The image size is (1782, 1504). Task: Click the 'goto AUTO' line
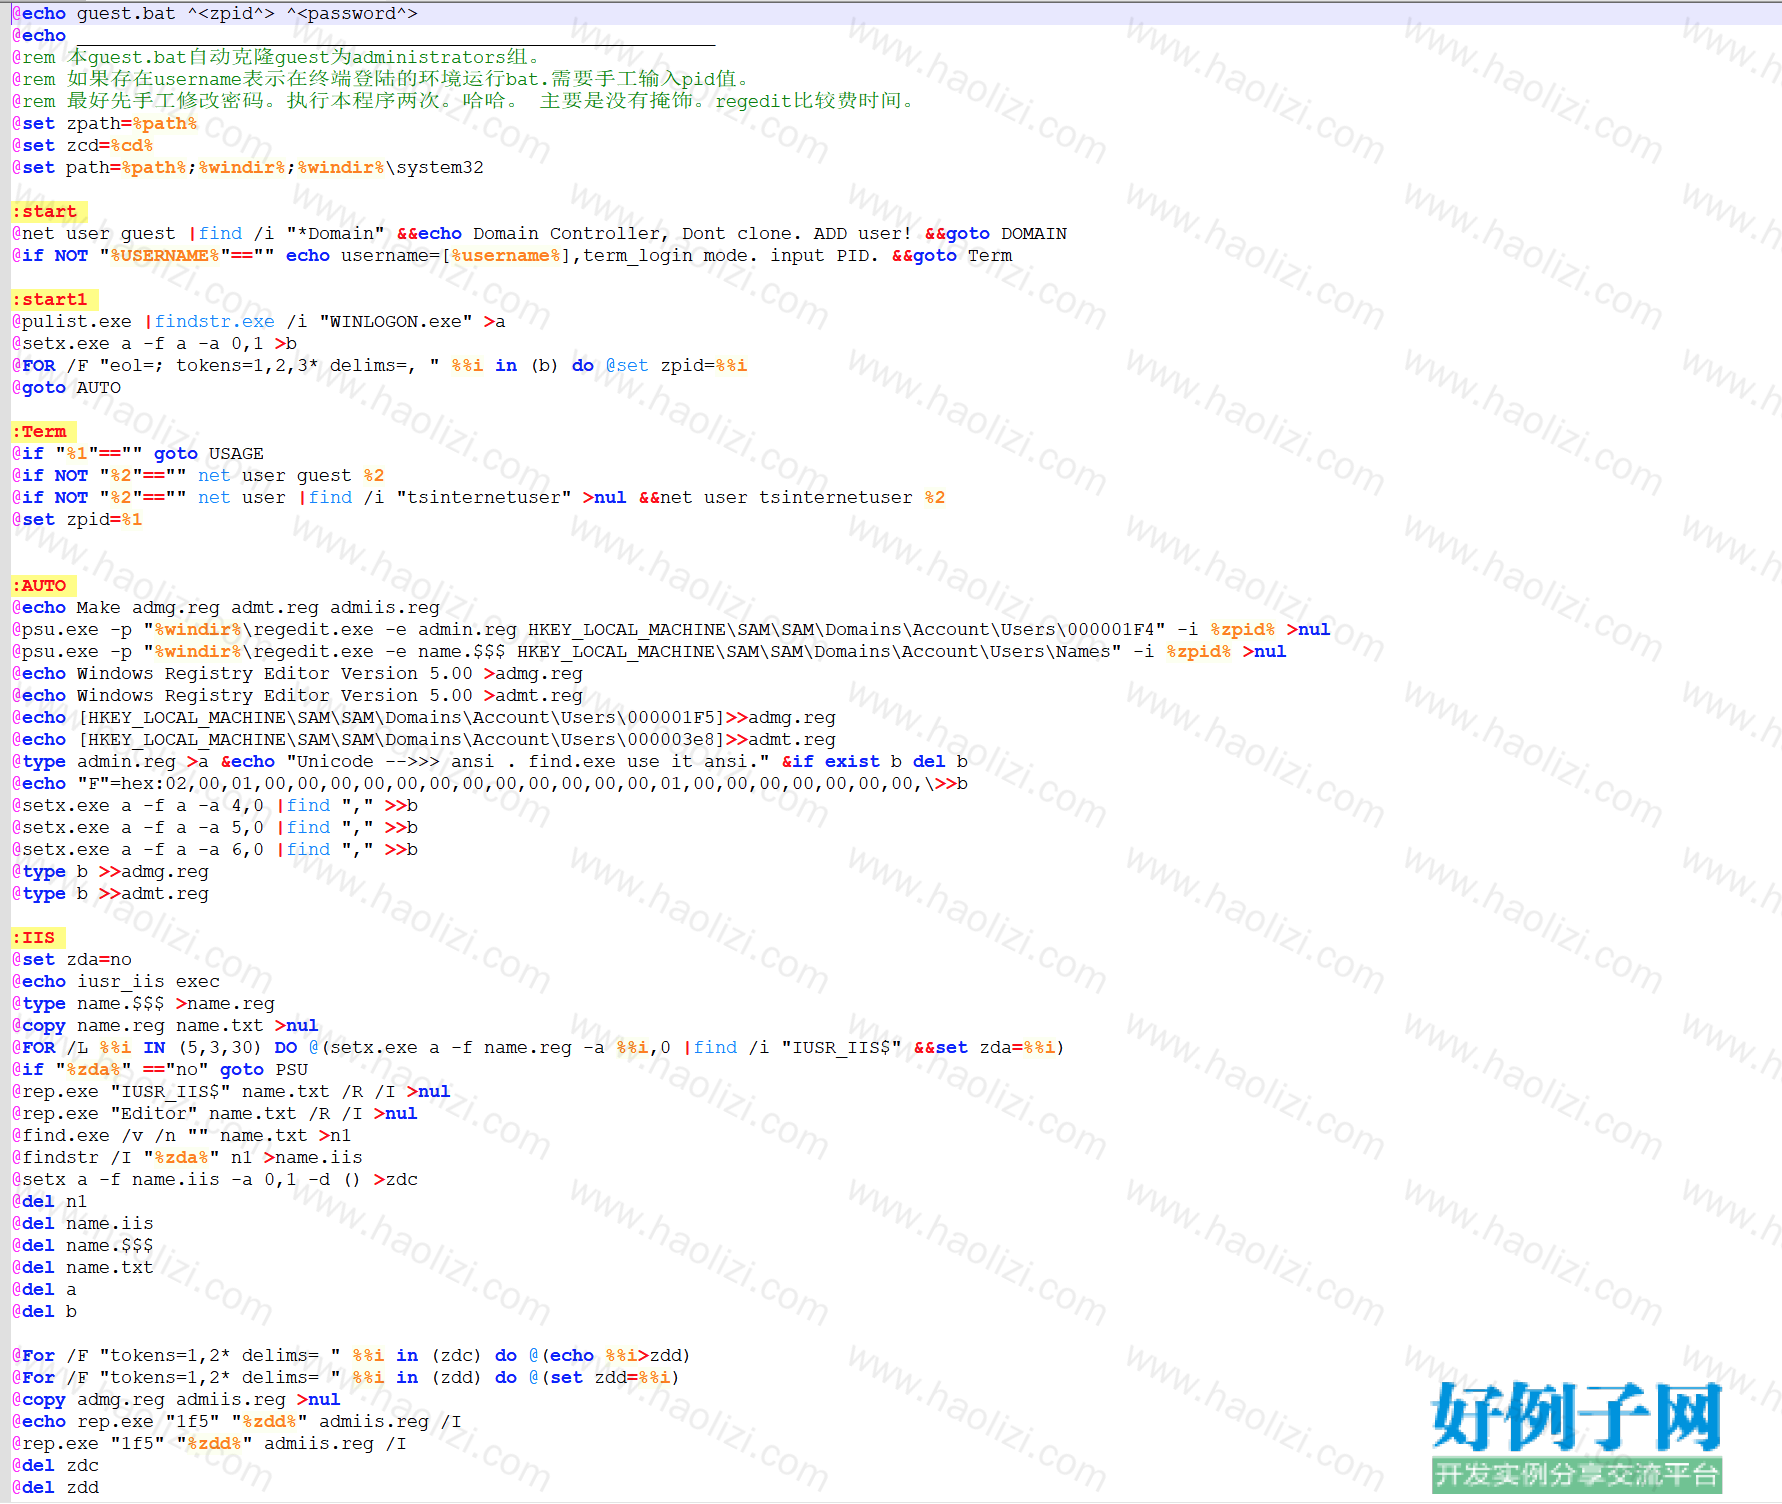(66, 387)
